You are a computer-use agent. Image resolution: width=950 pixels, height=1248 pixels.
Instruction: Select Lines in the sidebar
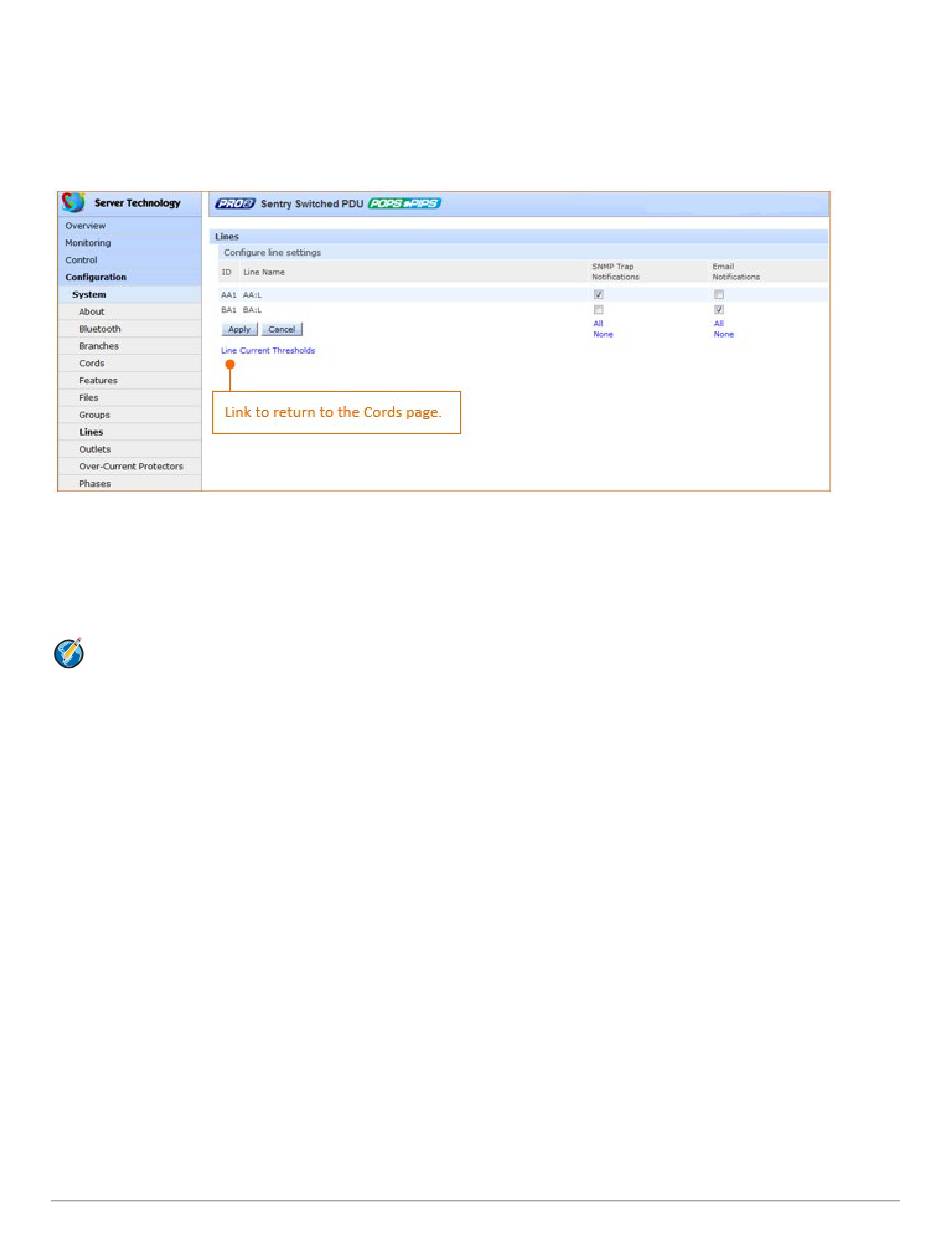[x=91, y=433]
